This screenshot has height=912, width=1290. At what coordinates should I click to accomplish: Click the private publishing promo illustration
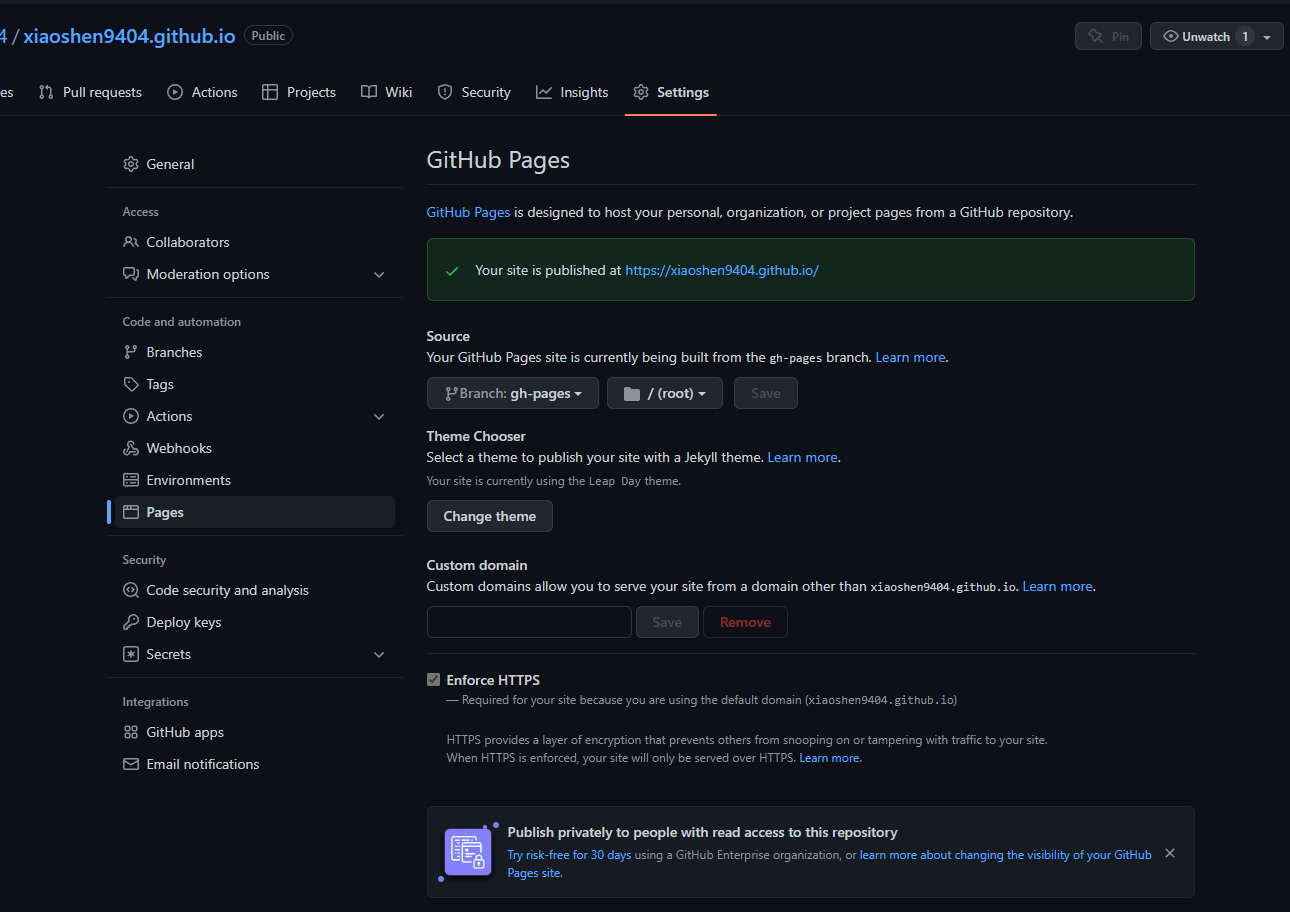point(468,852)
